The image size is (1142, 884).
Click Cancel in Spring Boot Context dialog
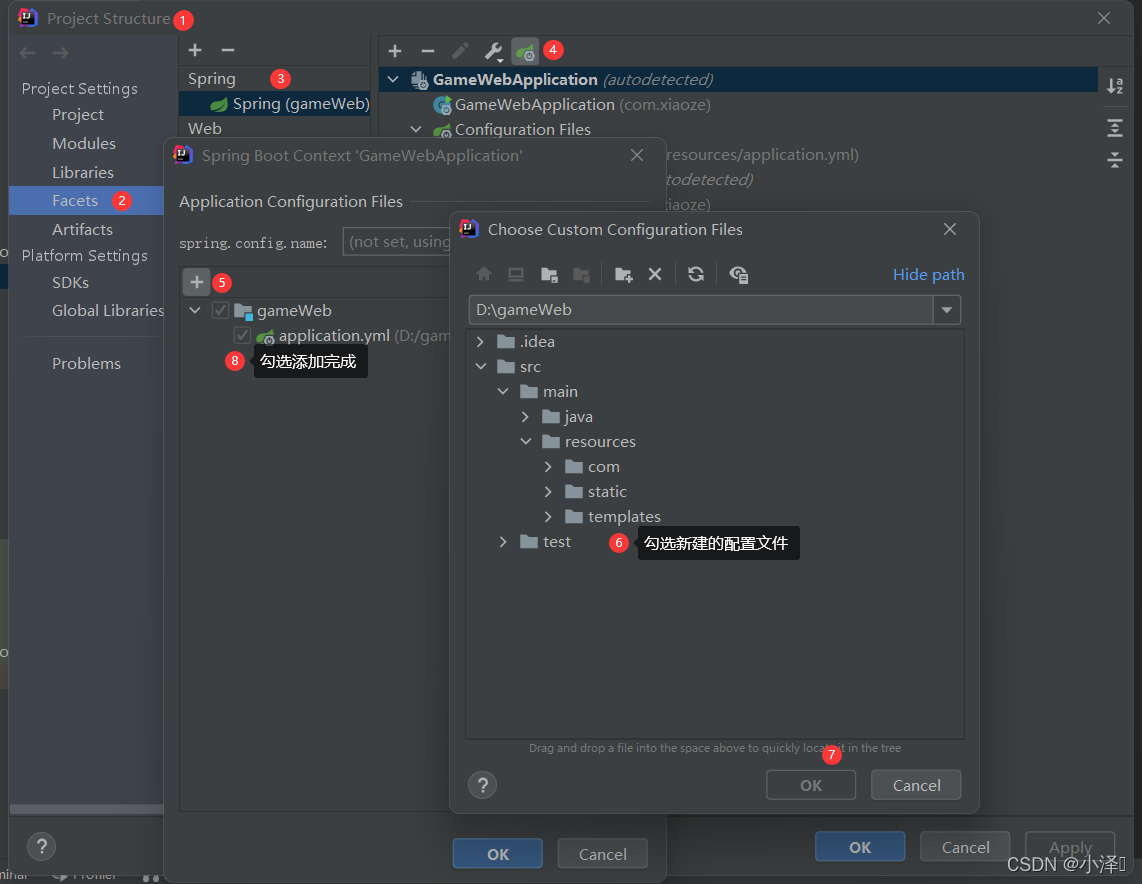[x=602, y=853]
